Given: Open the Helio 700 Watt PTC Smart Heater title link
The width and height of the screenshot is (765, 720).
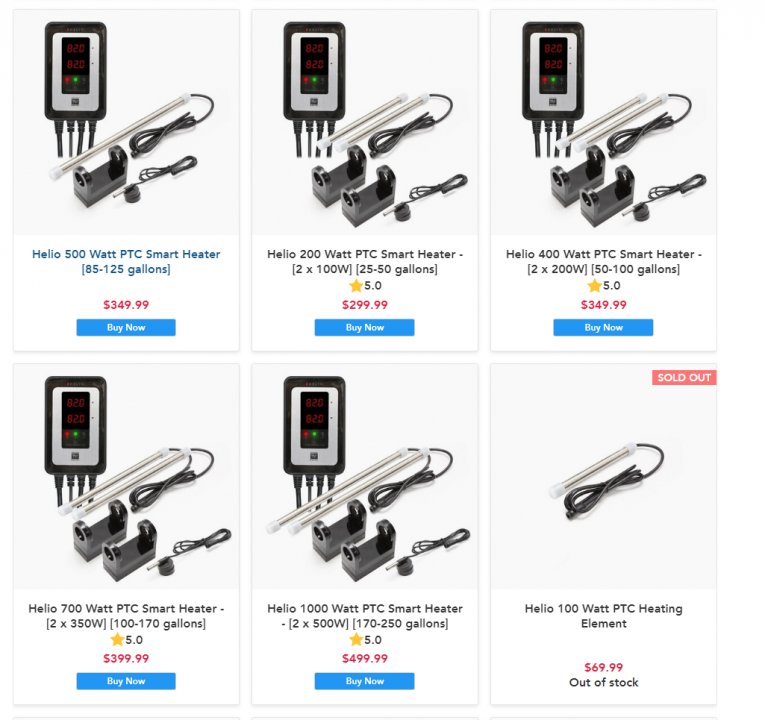Looking at the screenshot, I should (126, 616).
